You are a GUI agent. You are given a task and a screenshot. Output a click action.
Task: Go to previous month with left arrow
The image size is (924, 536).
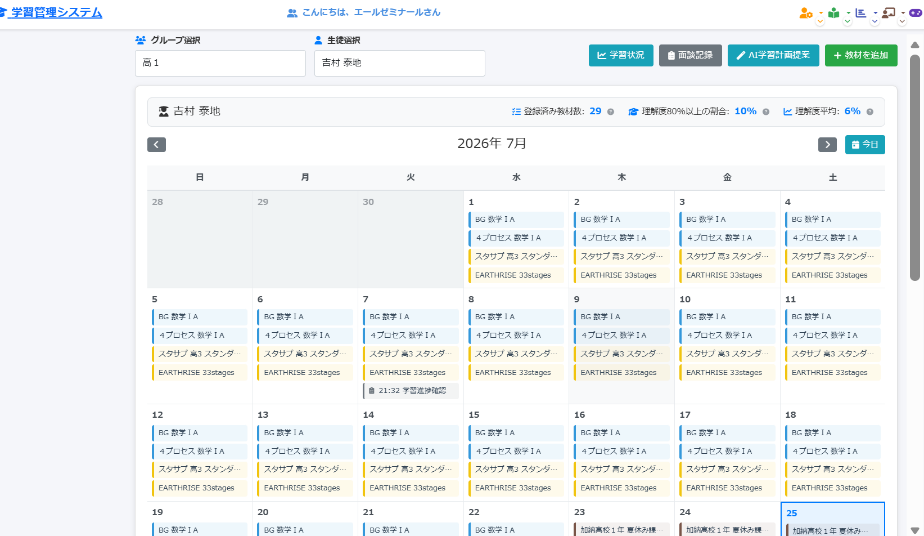156,144
